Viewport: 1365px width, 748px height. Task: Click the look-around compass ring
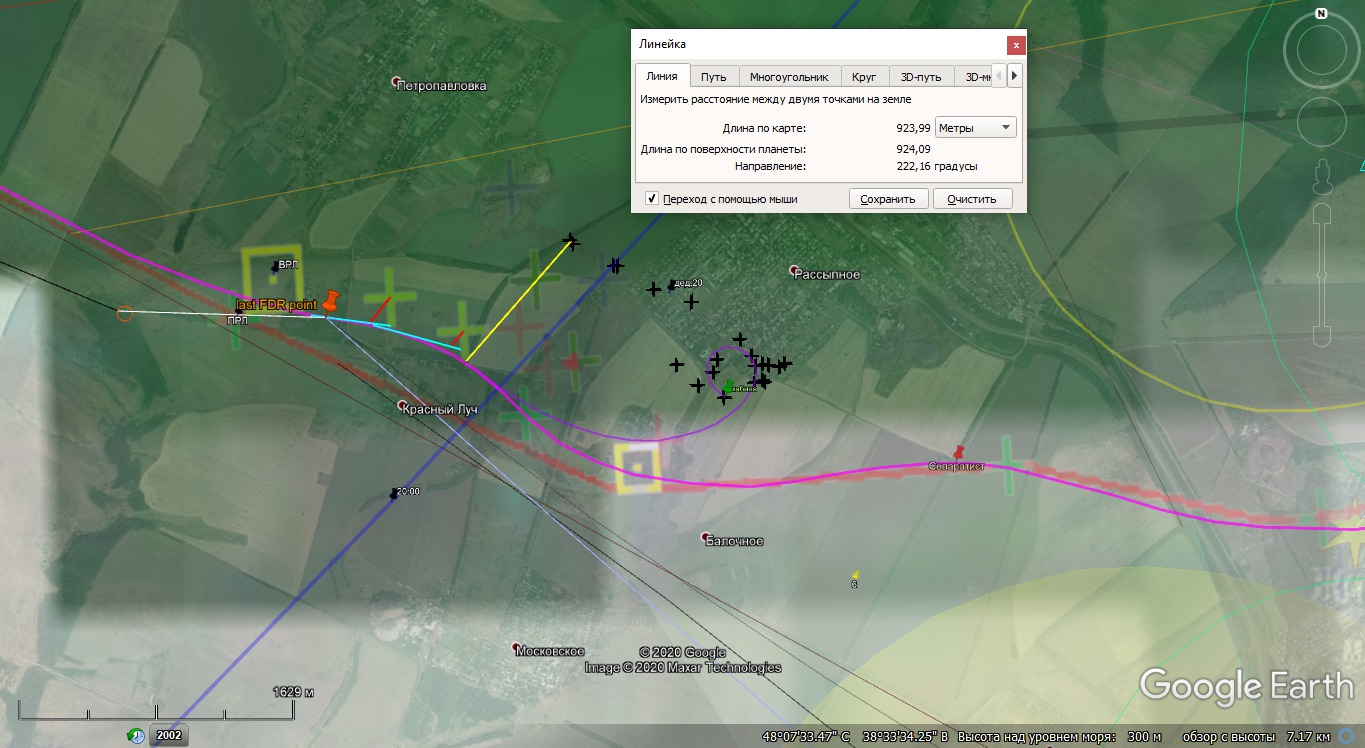click(x=1321, y=50)
